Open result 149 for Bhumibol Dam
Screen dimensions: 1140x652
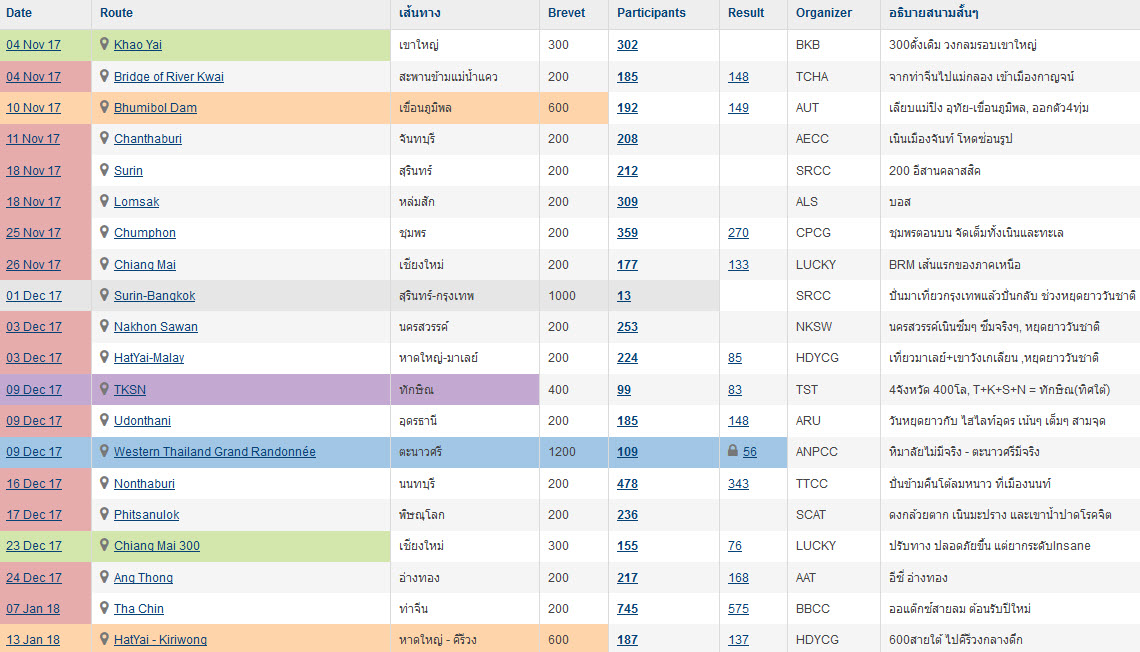tap(738, 108)
